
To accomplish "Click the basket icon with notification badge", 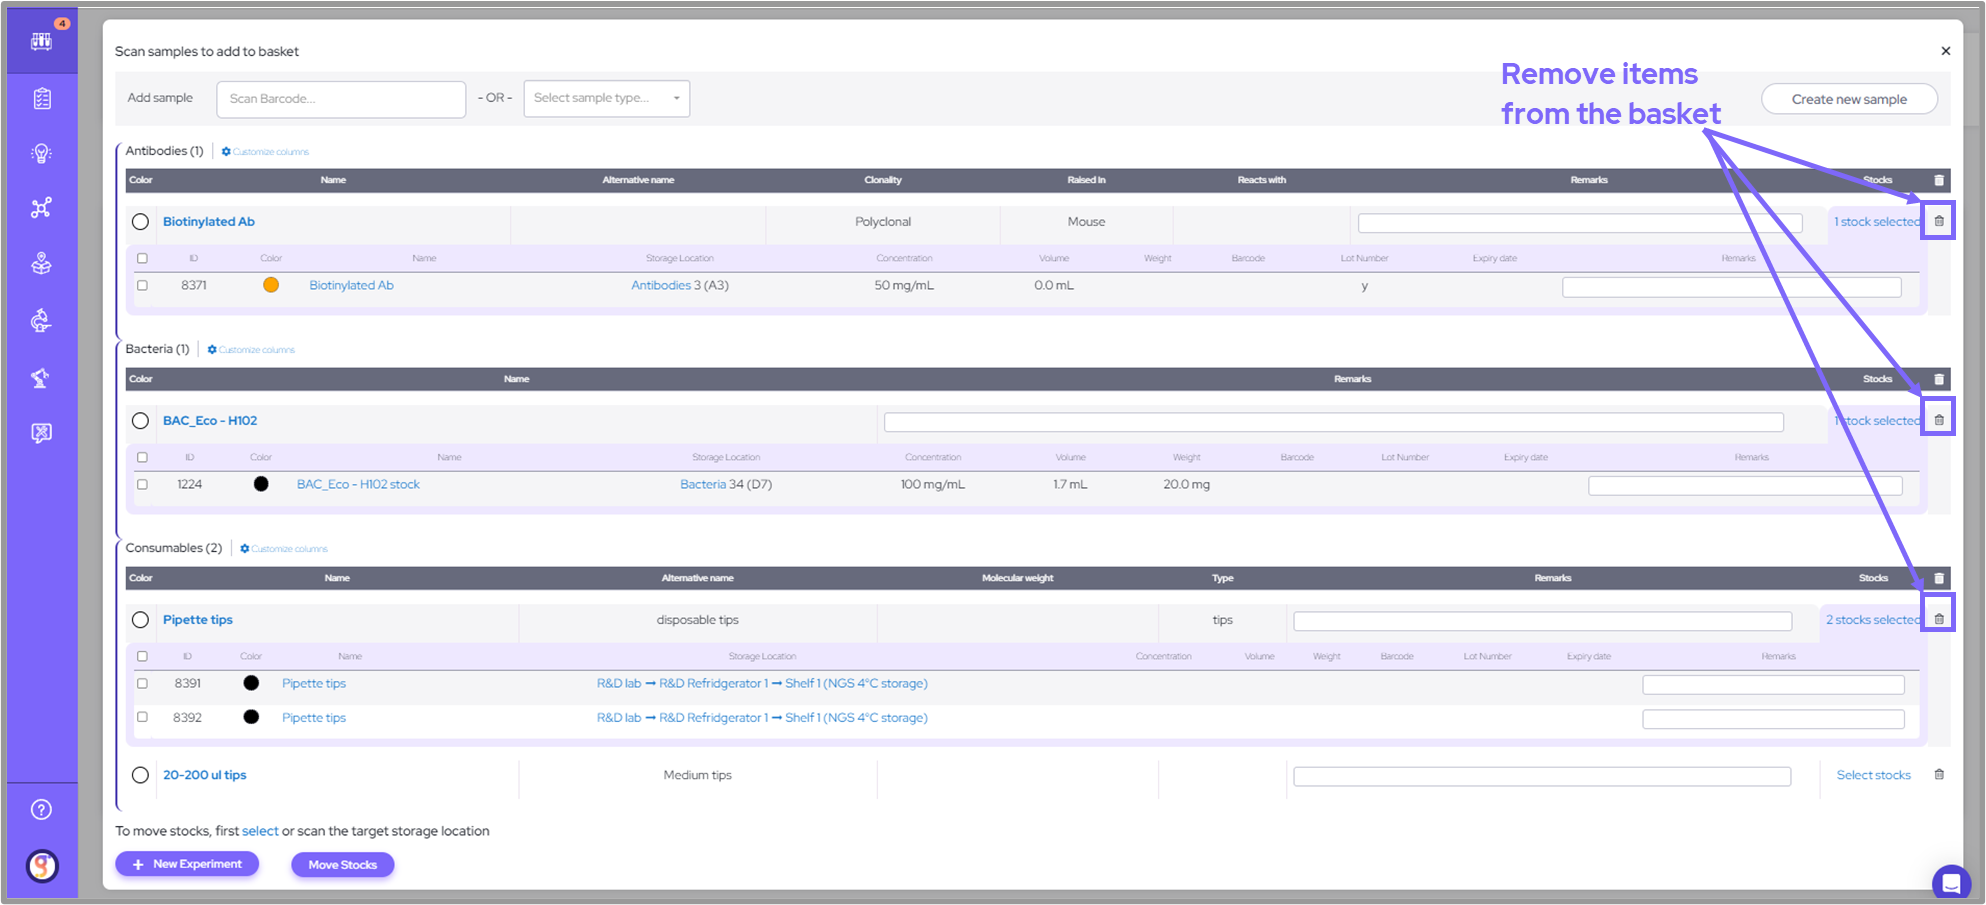I will click(41, 41).
